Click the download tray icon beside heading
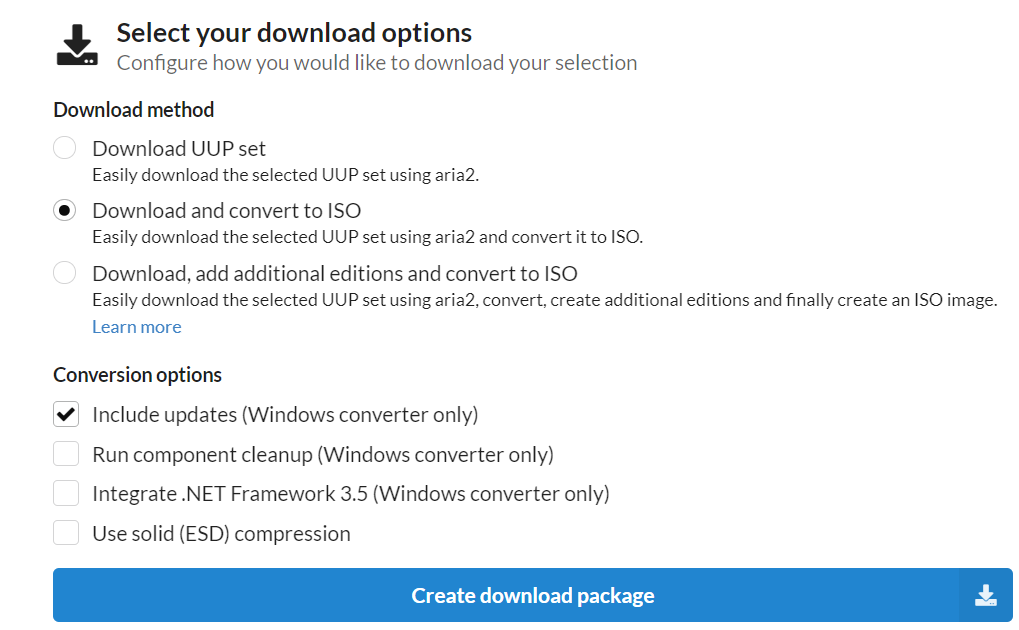Screen dimensions: 1019x630 click(x=77, y=46)
